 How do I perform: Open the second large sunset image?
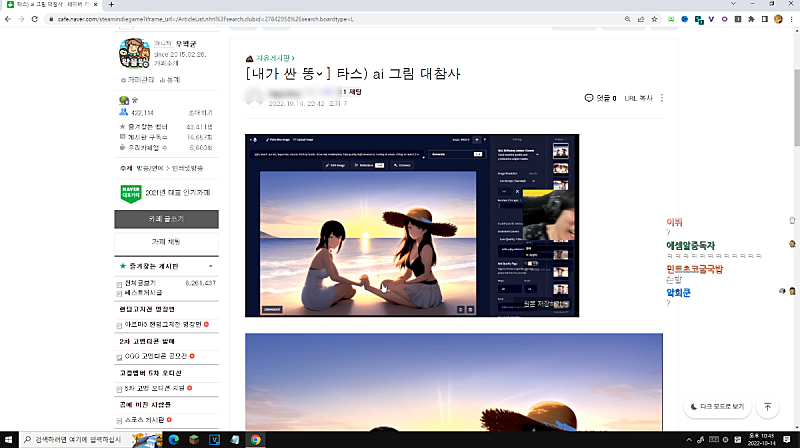pyautogui.click(x=454, y=382)
